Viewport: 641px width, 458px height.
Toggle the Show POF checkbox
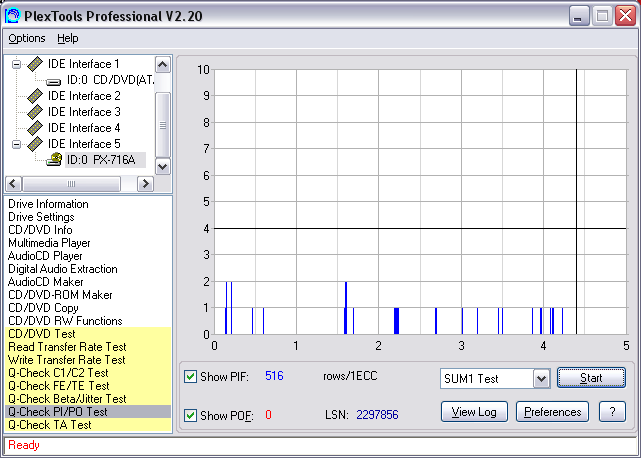click(191, 415)
